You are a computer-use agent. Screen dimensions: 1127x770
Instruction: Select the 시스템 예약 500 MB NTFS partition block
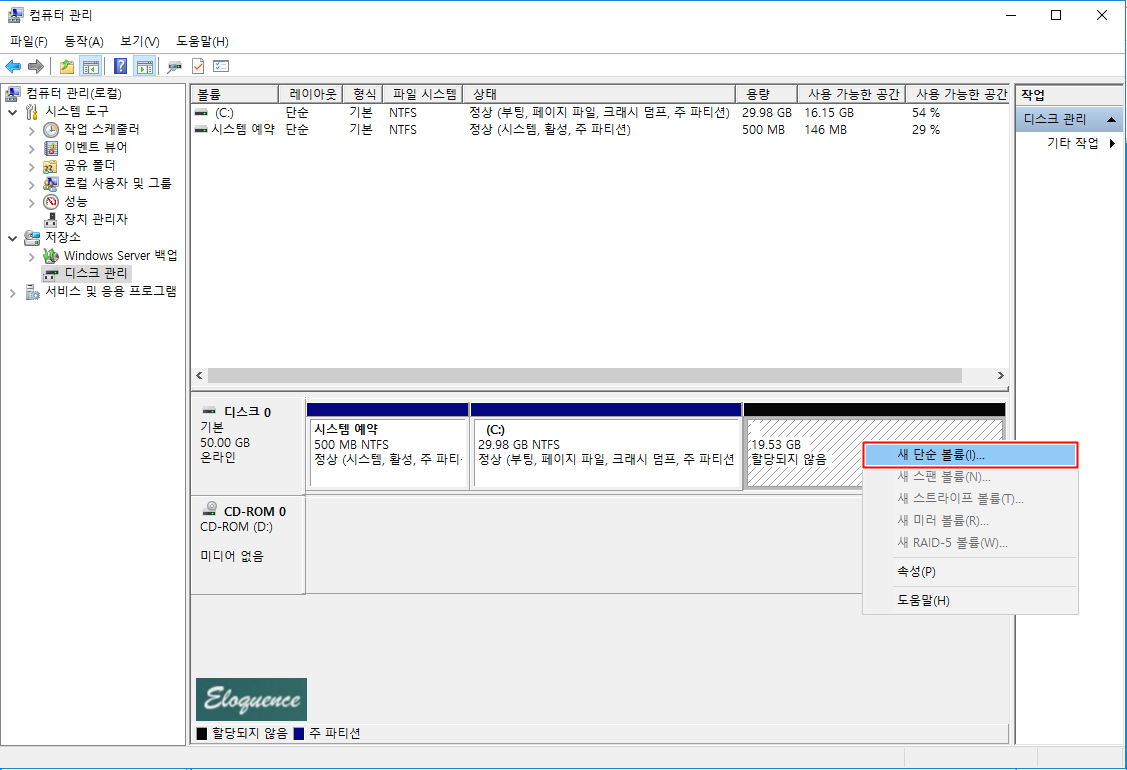tap(388, 446)
